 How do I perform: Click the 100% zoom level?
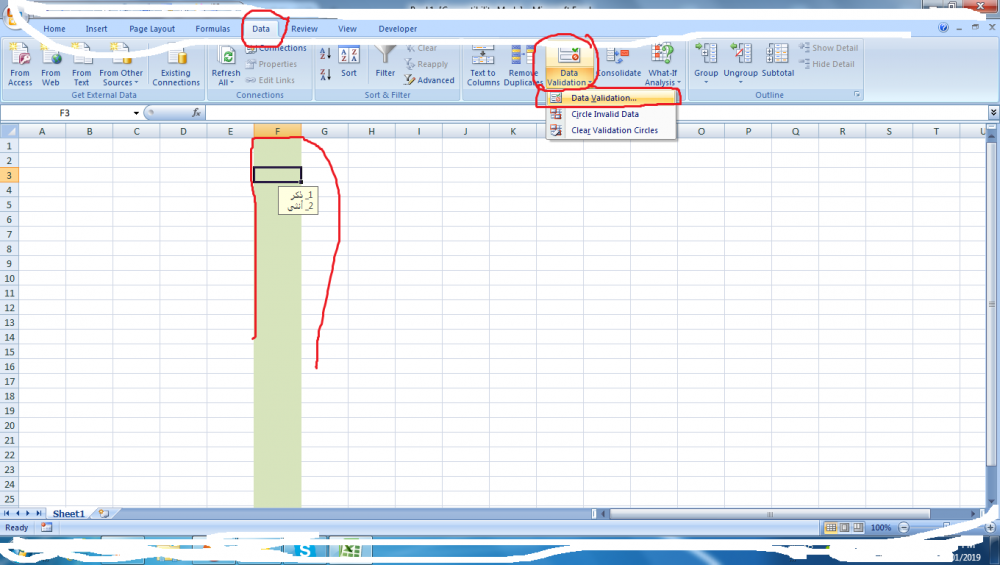[x=881, y=527]
